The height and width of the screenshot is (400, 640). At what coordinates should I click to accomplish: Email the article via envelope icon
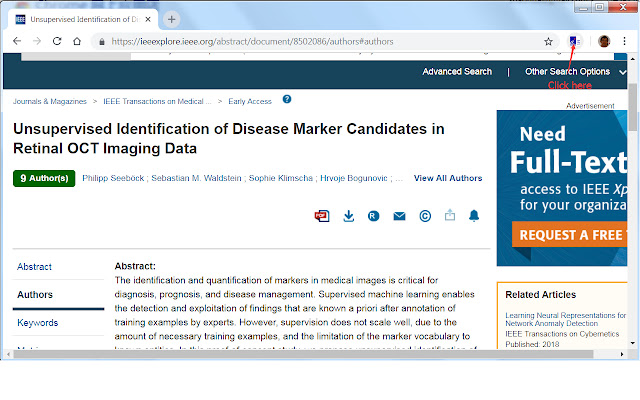399,215
